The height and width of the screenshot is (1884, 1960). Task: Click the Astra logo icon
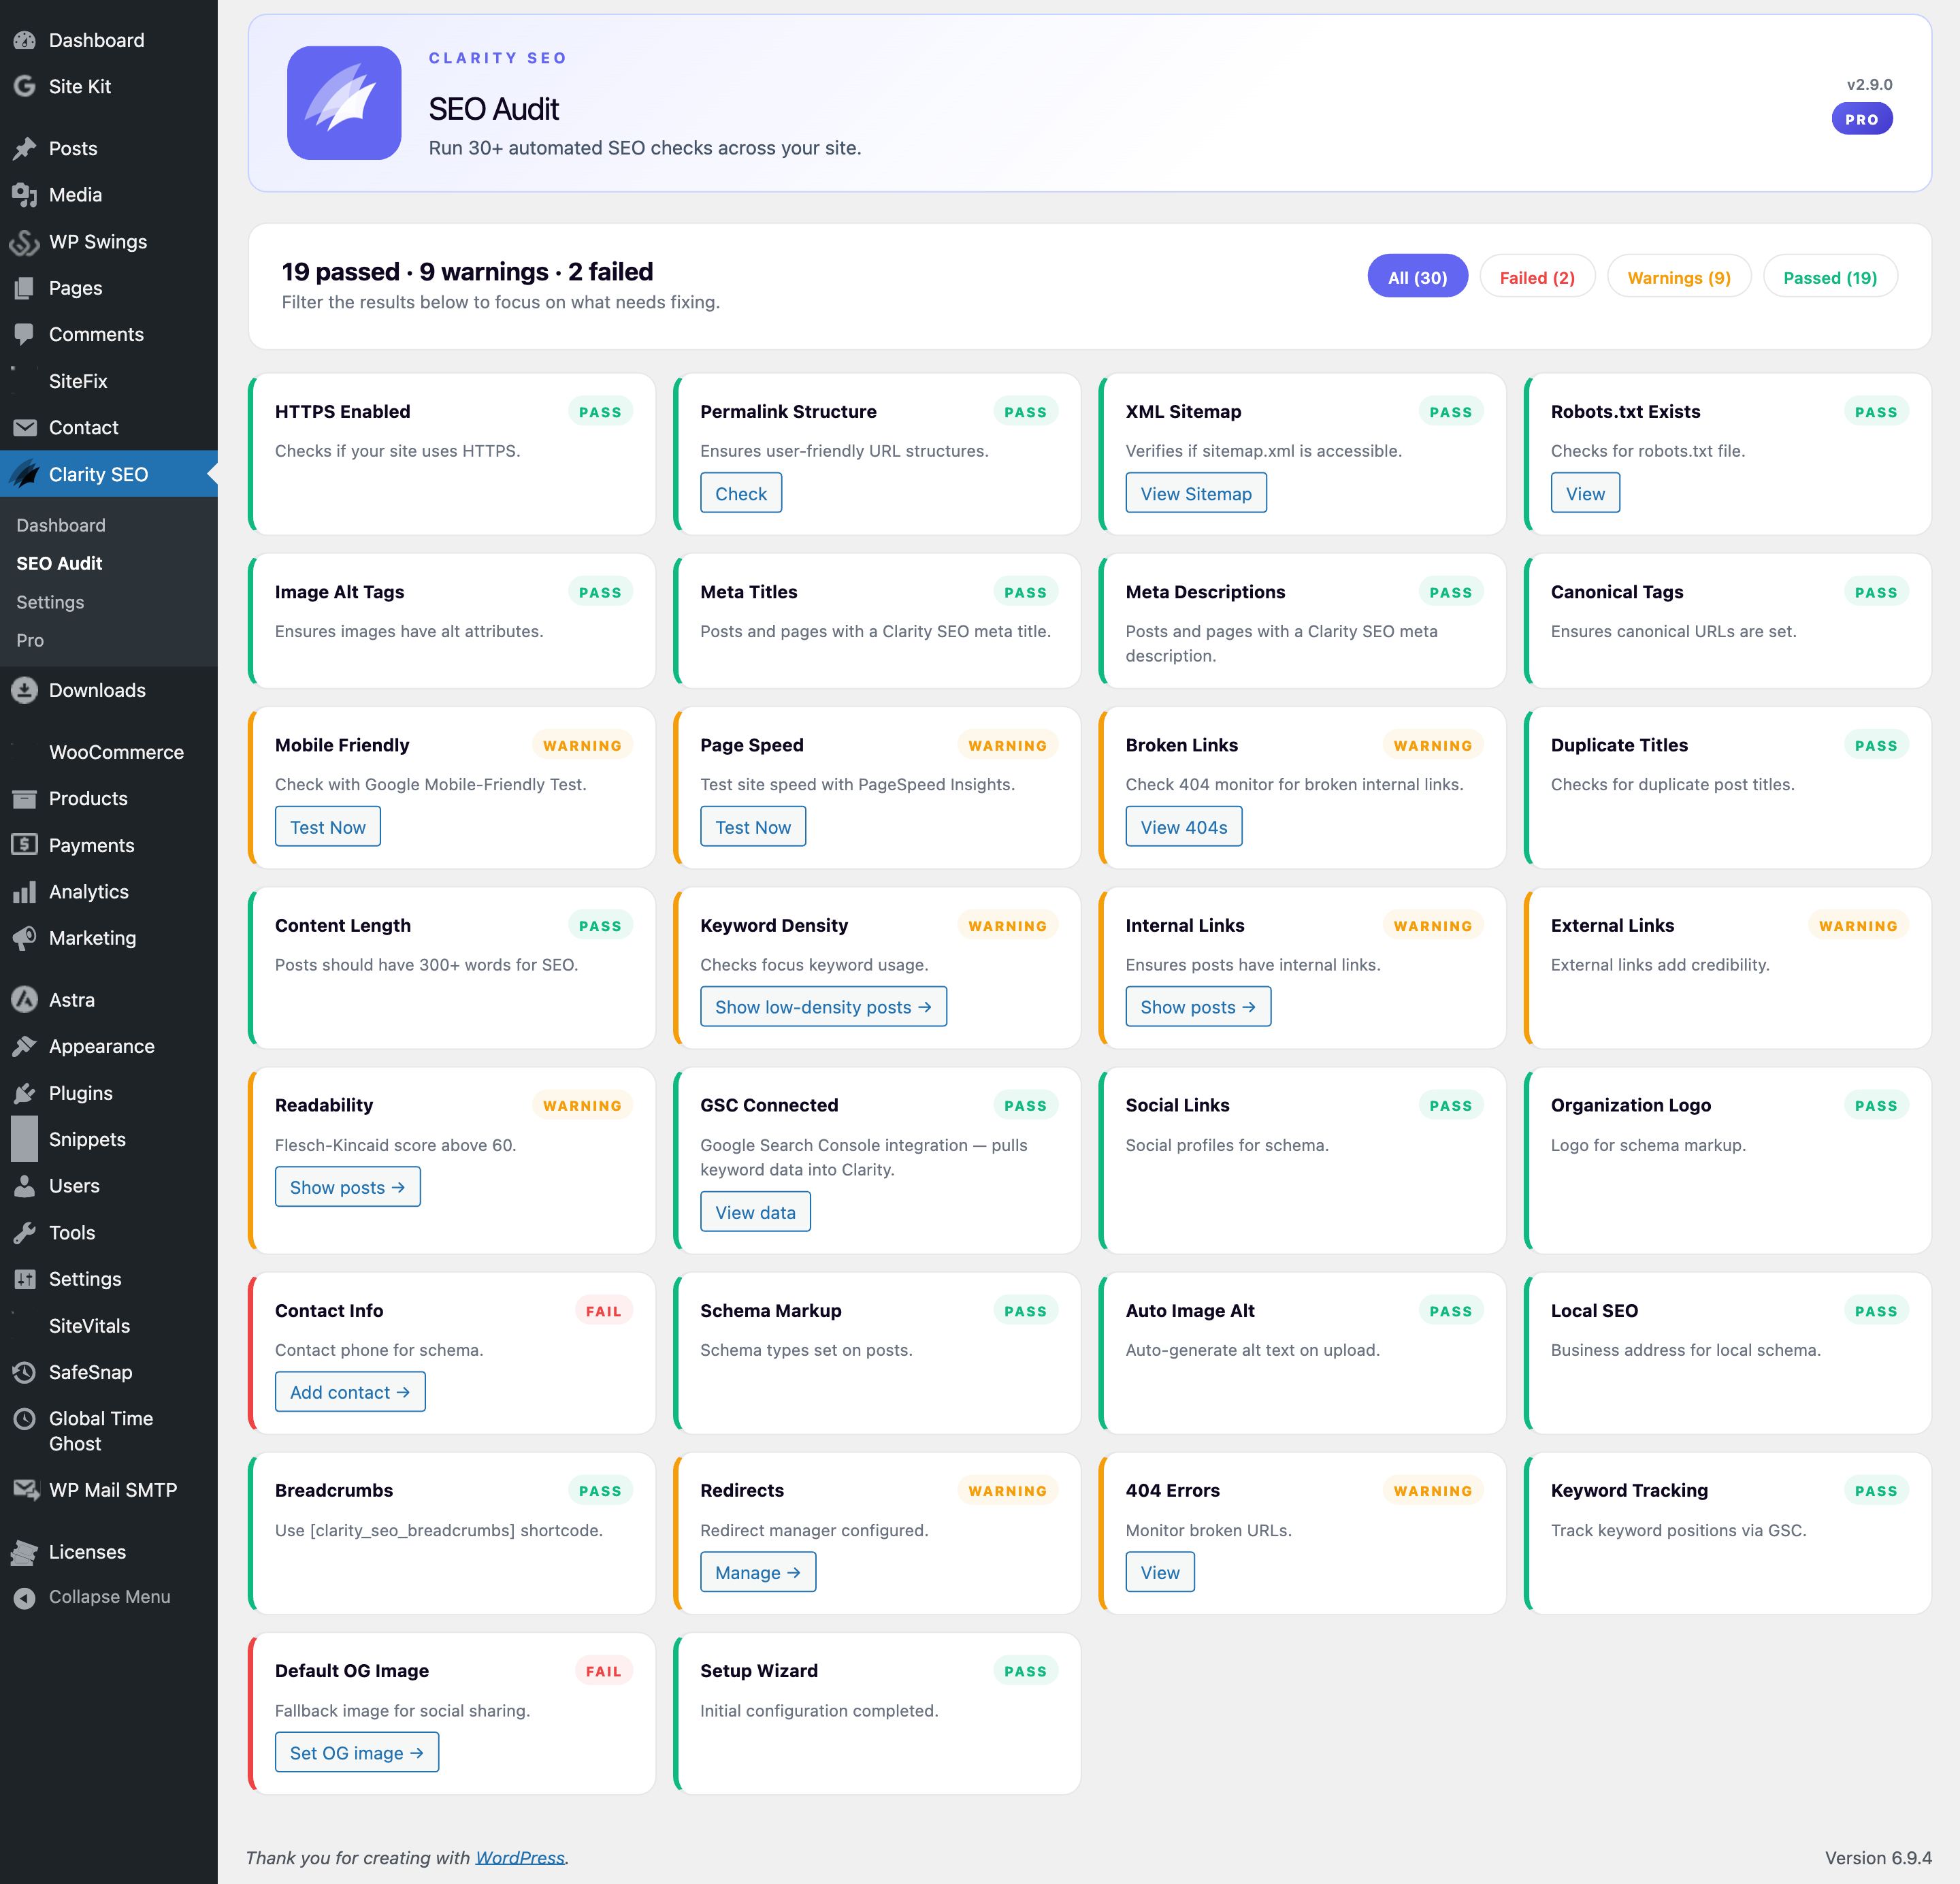pyautogui.click(x=24, y=1000)
